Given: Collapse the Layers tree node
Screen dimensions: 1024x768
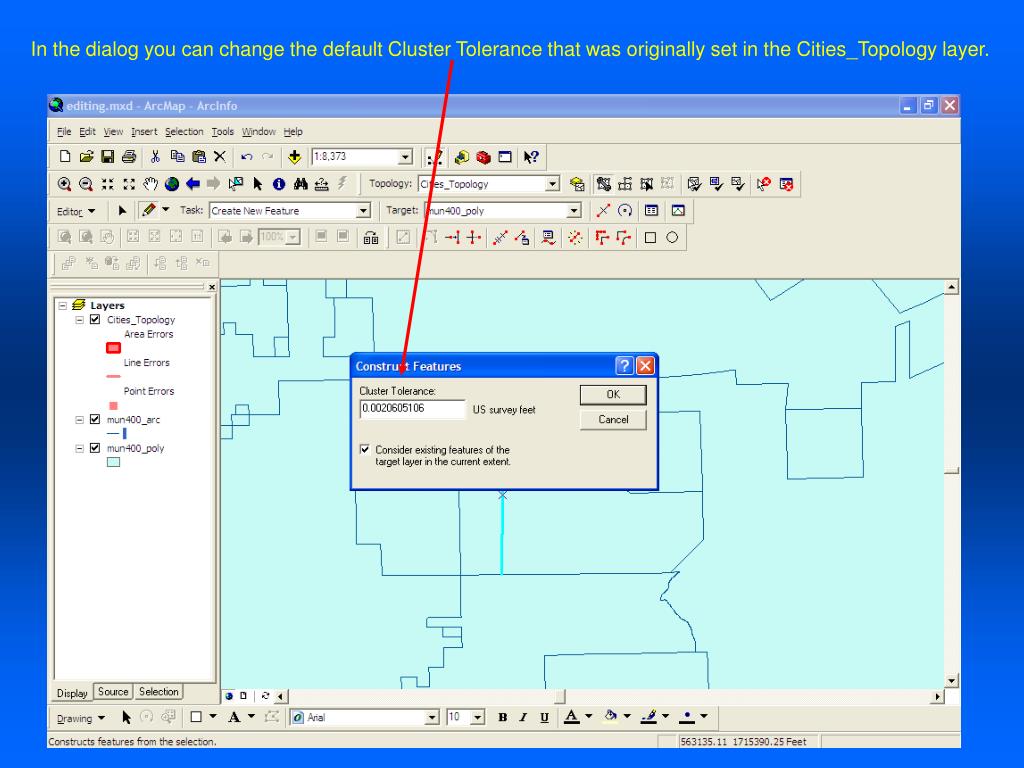Looking at the screenshot, I should pyautogui.click(x=63, y=305).
